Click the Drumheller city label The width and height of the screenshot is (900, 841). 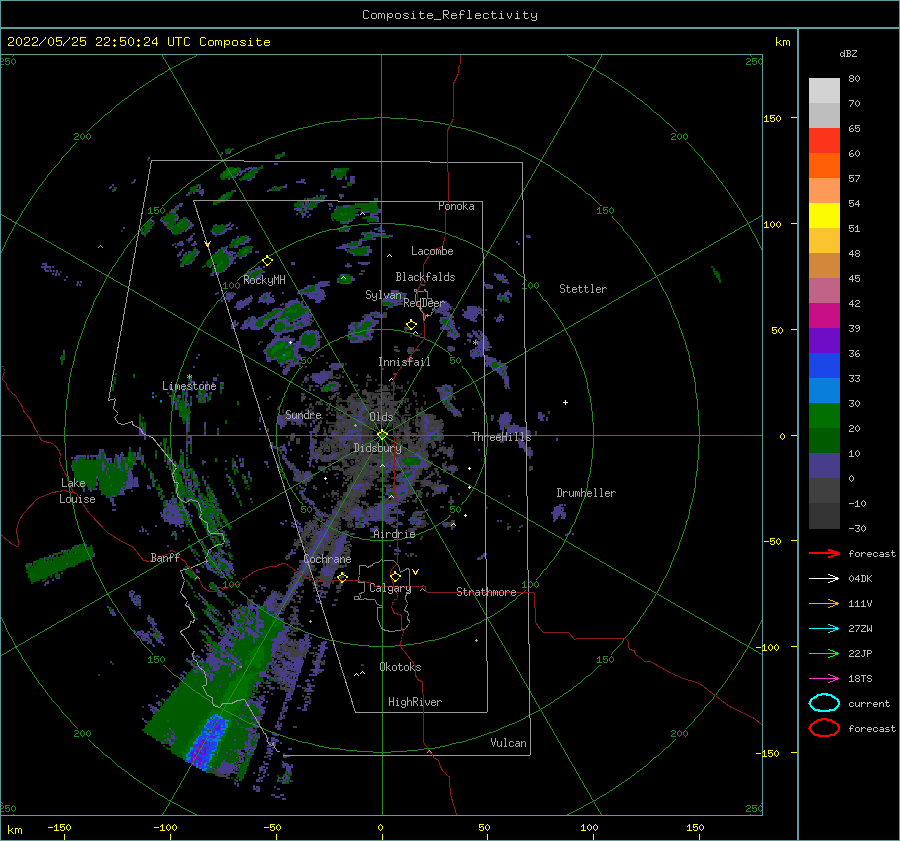pos(586,493)
